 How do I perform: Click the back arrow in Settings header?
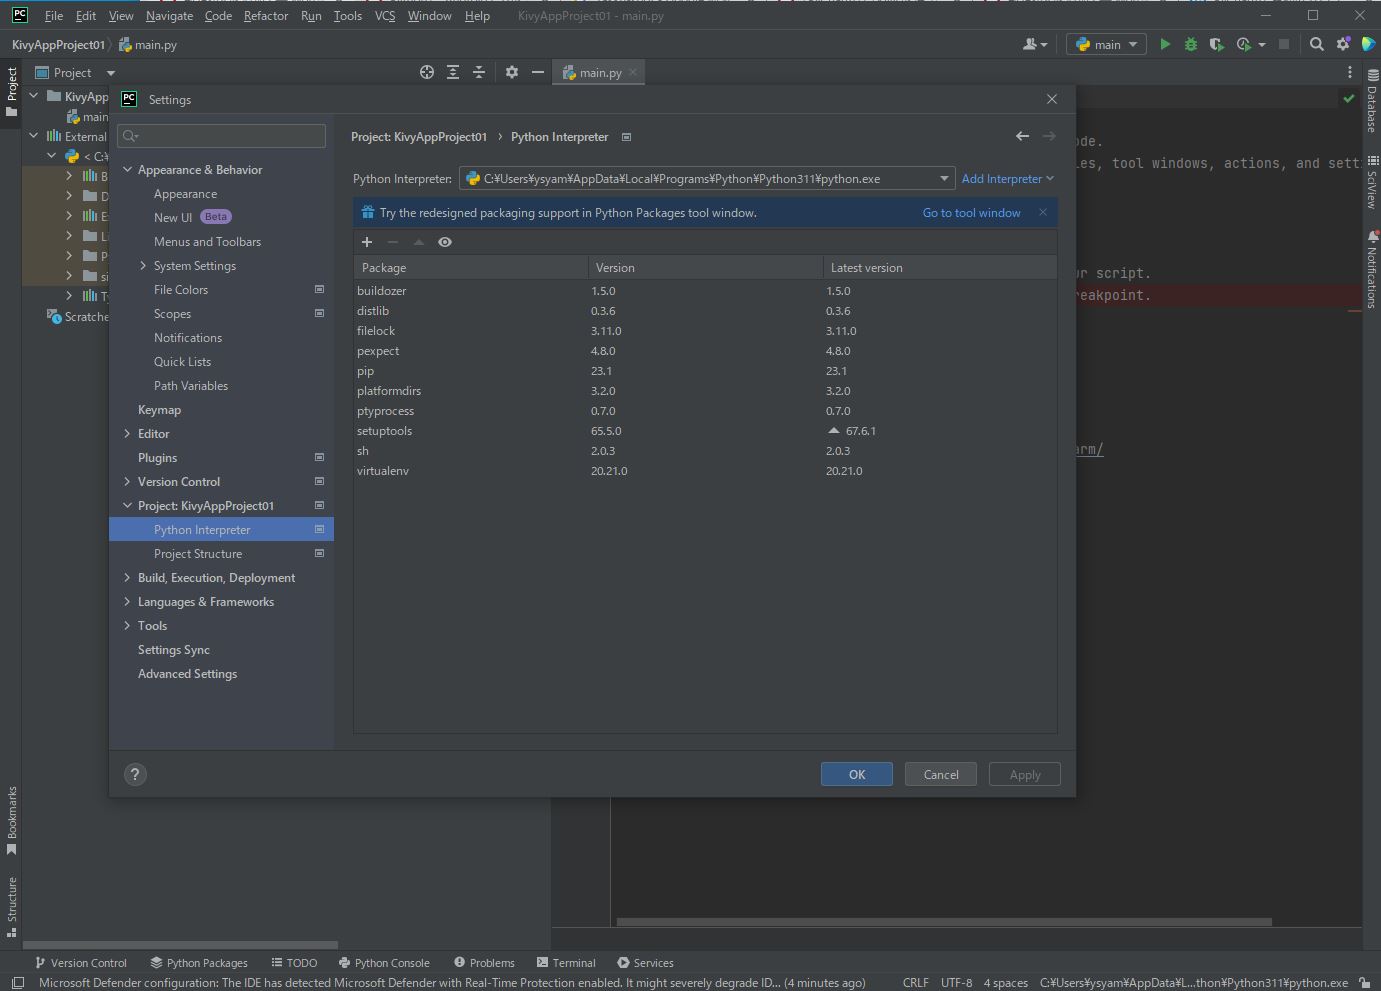(1022, 136)
